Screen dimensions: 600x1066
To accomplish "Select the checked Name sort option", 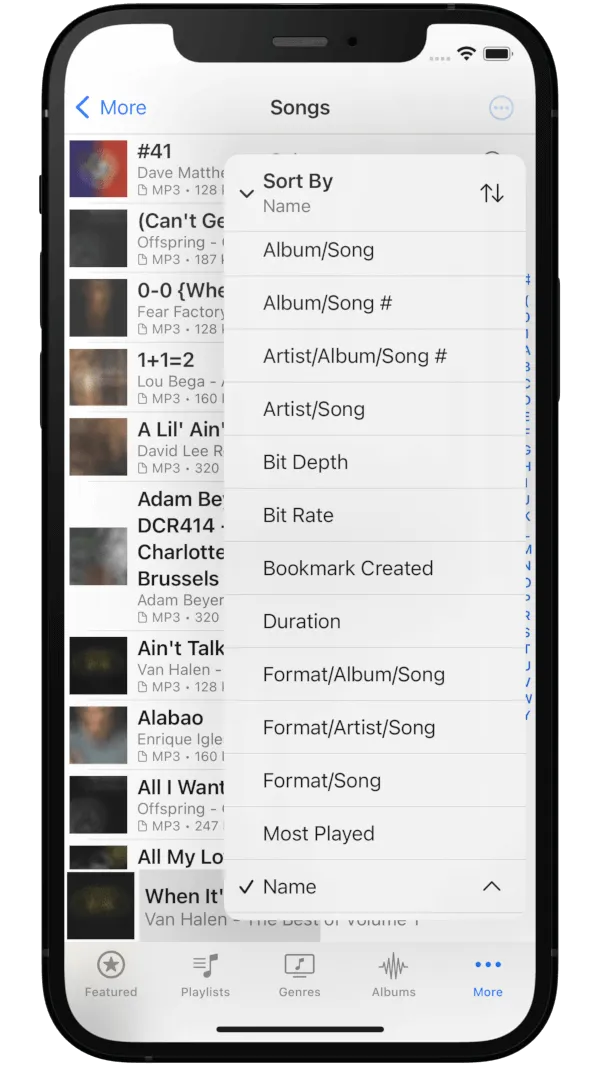I will 374,887.
